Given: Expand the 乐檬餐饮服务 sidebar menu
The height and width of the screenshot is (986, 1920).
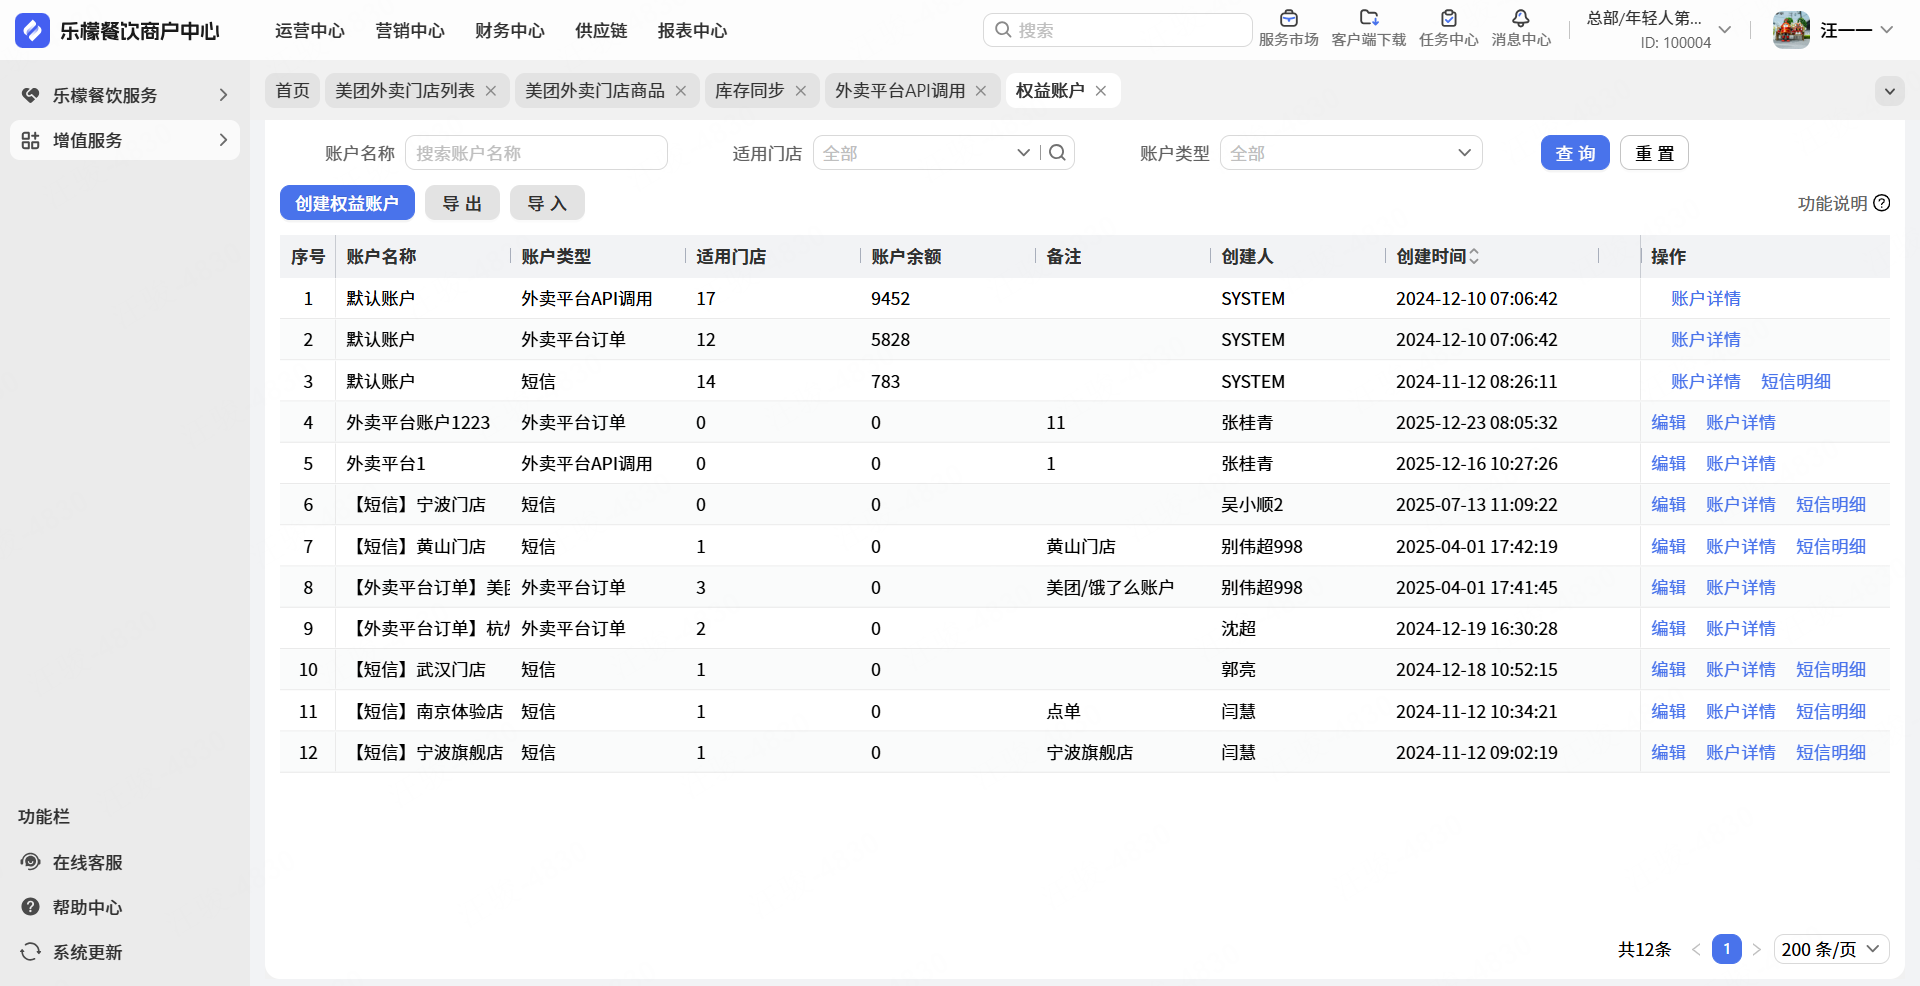Looking at the screenshot, I should point(124,95).
